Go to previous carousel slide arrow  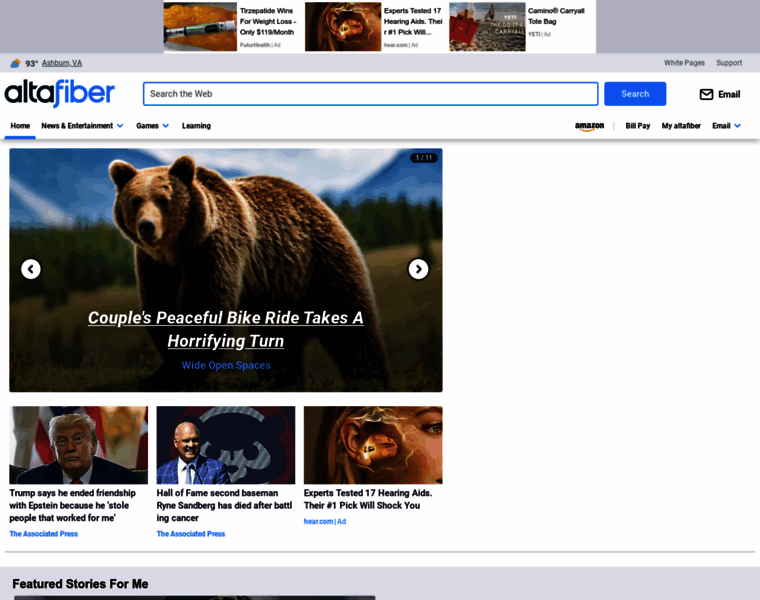click(x=31, y=269)
